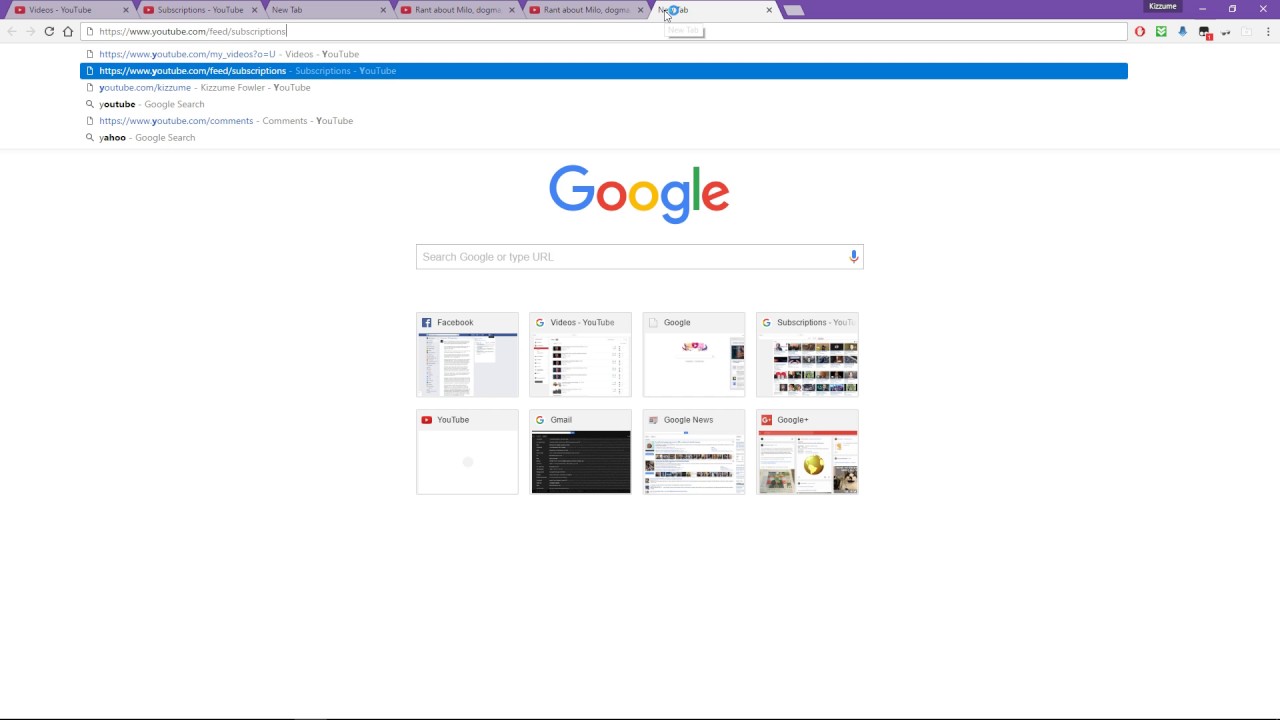Open the black extension icon with red badge
This screenshot has height=720, width=1280.
[x=1205, y=33]
